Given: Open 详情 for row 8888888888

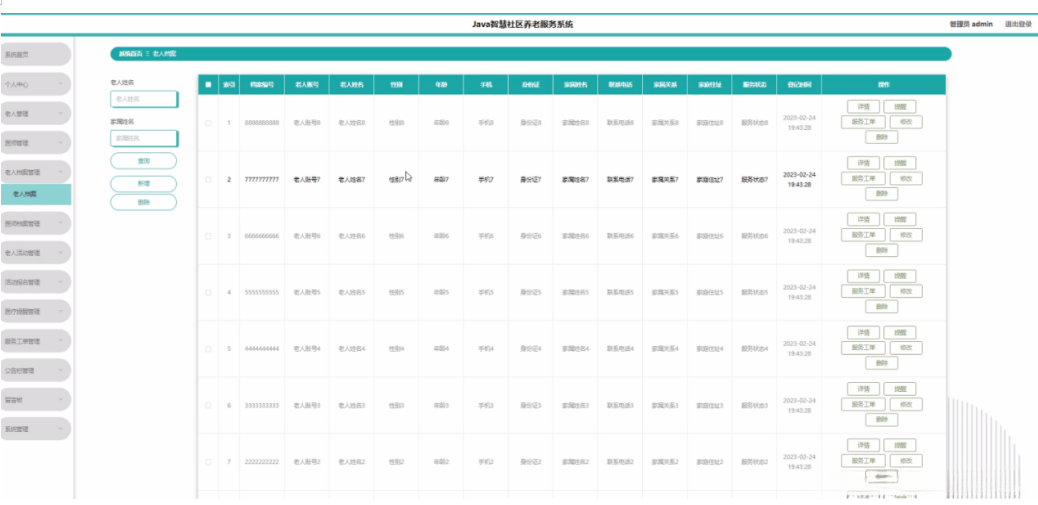Looking at the screenshot, I should point(863,107).
